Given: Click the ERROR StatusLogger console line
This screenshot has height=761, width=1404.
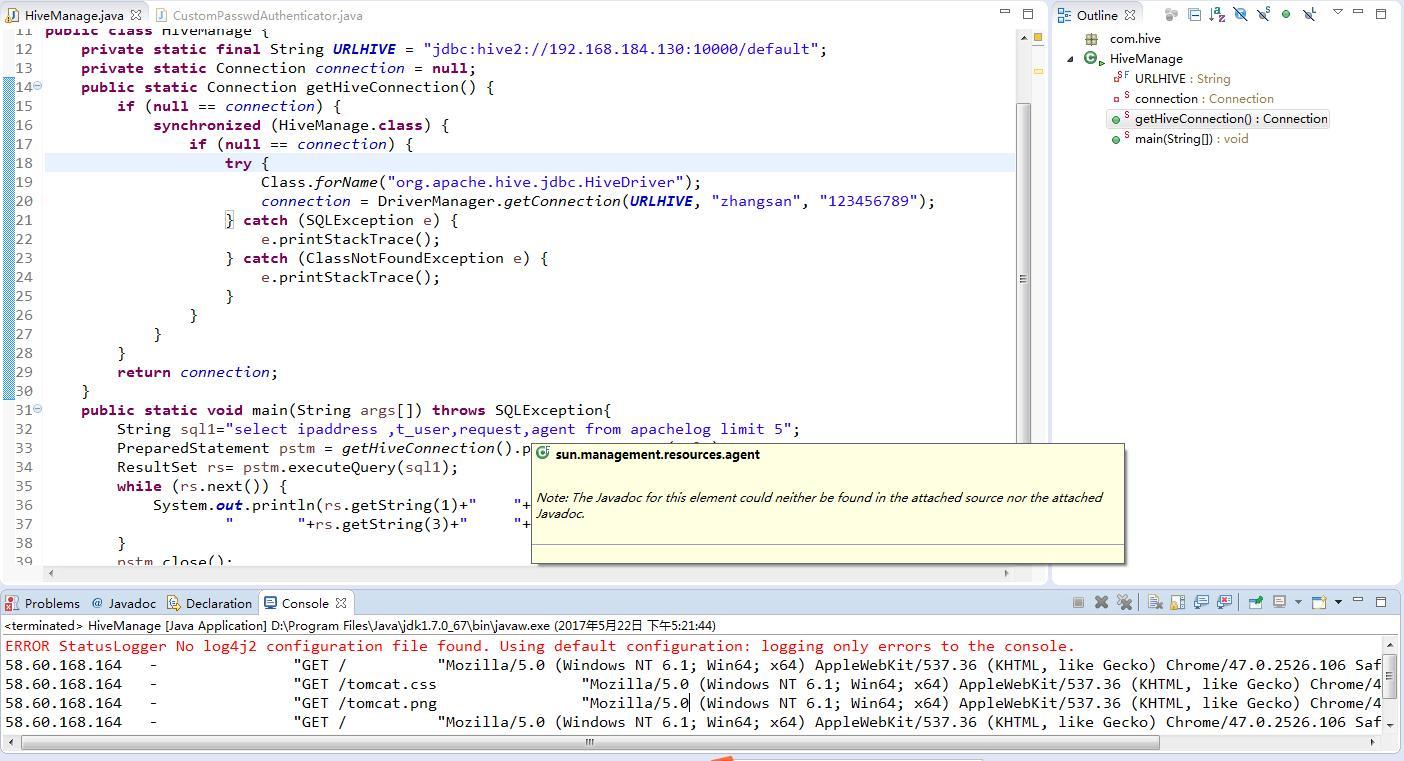Looking at the screenshot, I should 540,646.
